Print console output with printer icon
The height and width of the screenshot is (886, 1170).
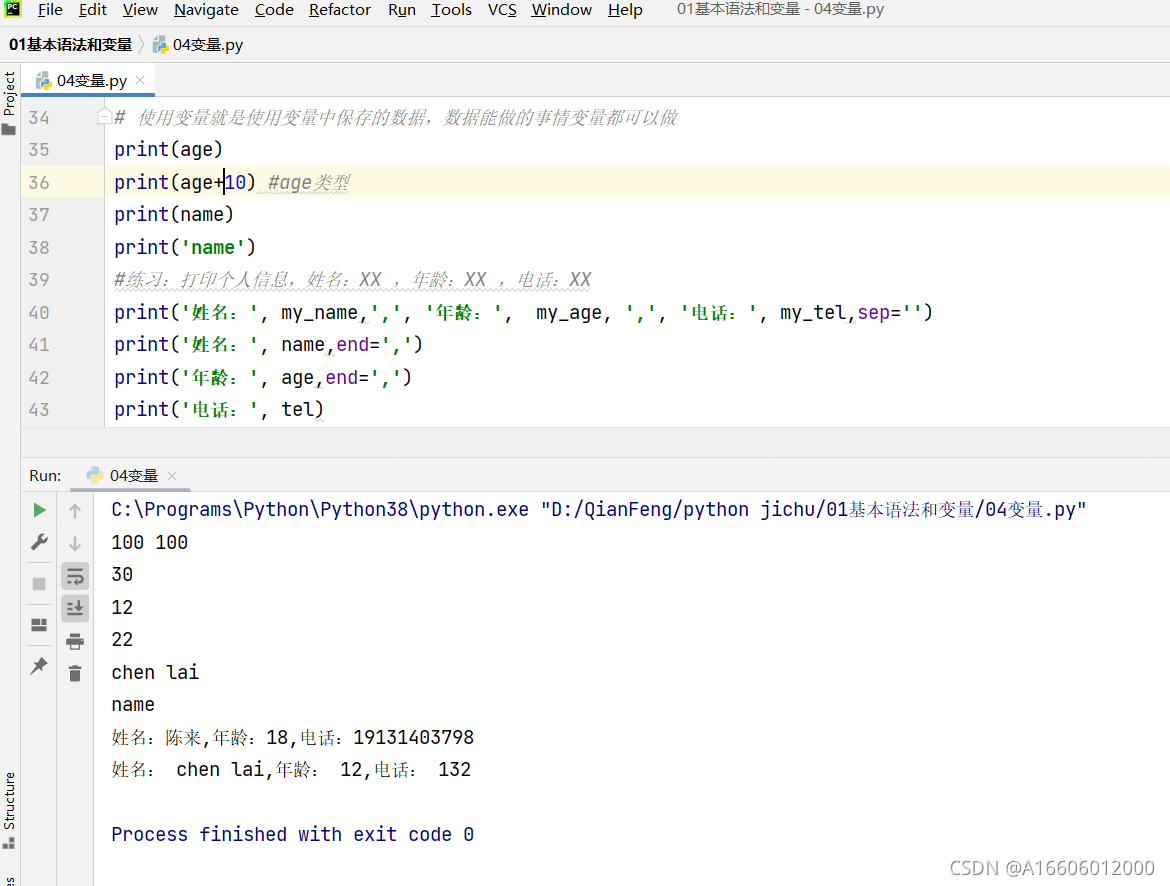(x=75, y=641)
